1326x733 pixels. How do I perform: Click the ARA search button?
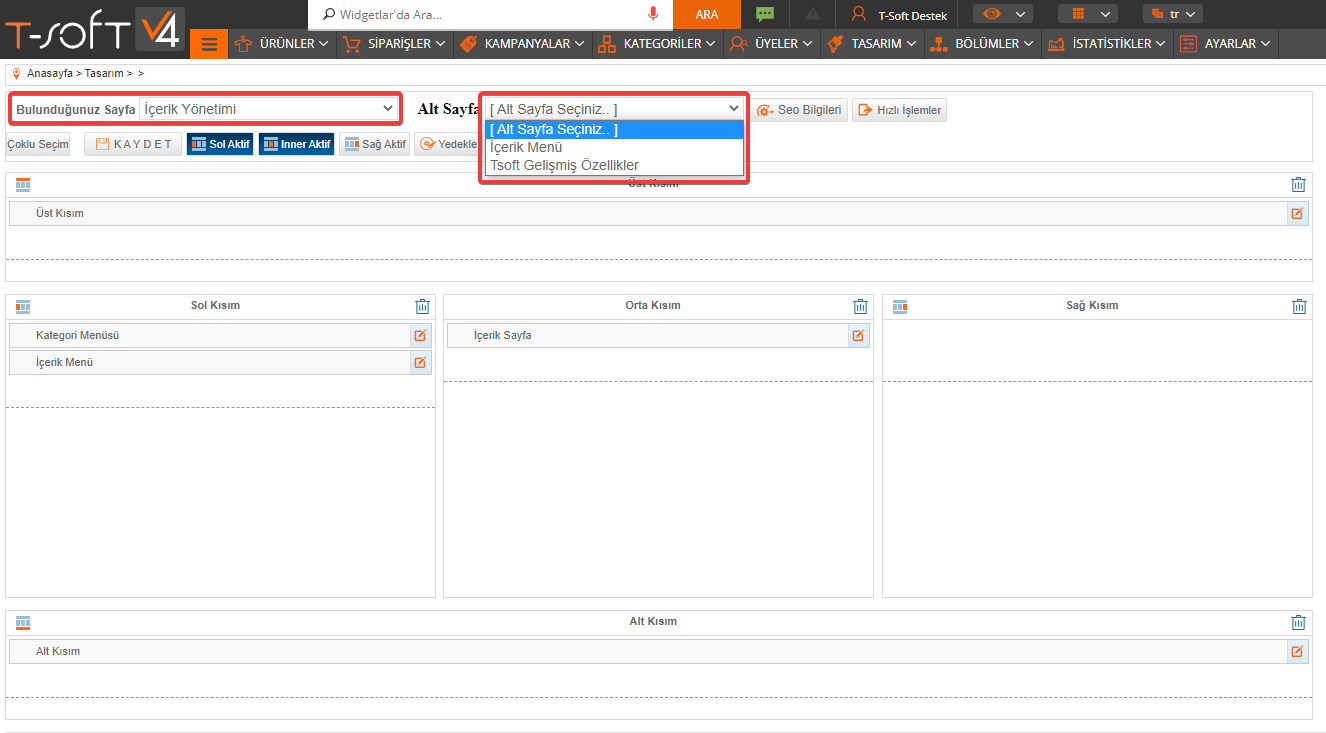click(x=707, y=14)
